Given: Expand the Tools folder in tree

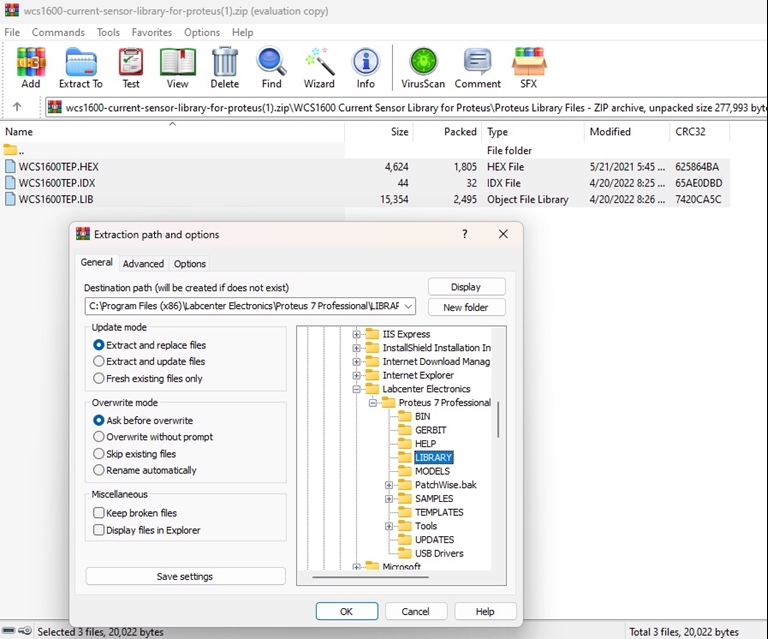Looking at the screenshot, I should pyautogui.click(x=389, y=526).
